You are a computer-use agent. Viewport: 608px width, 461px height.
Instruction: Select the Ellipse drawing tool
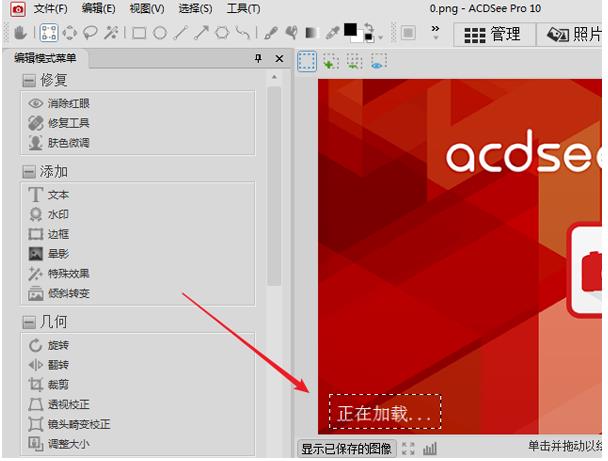160,33
